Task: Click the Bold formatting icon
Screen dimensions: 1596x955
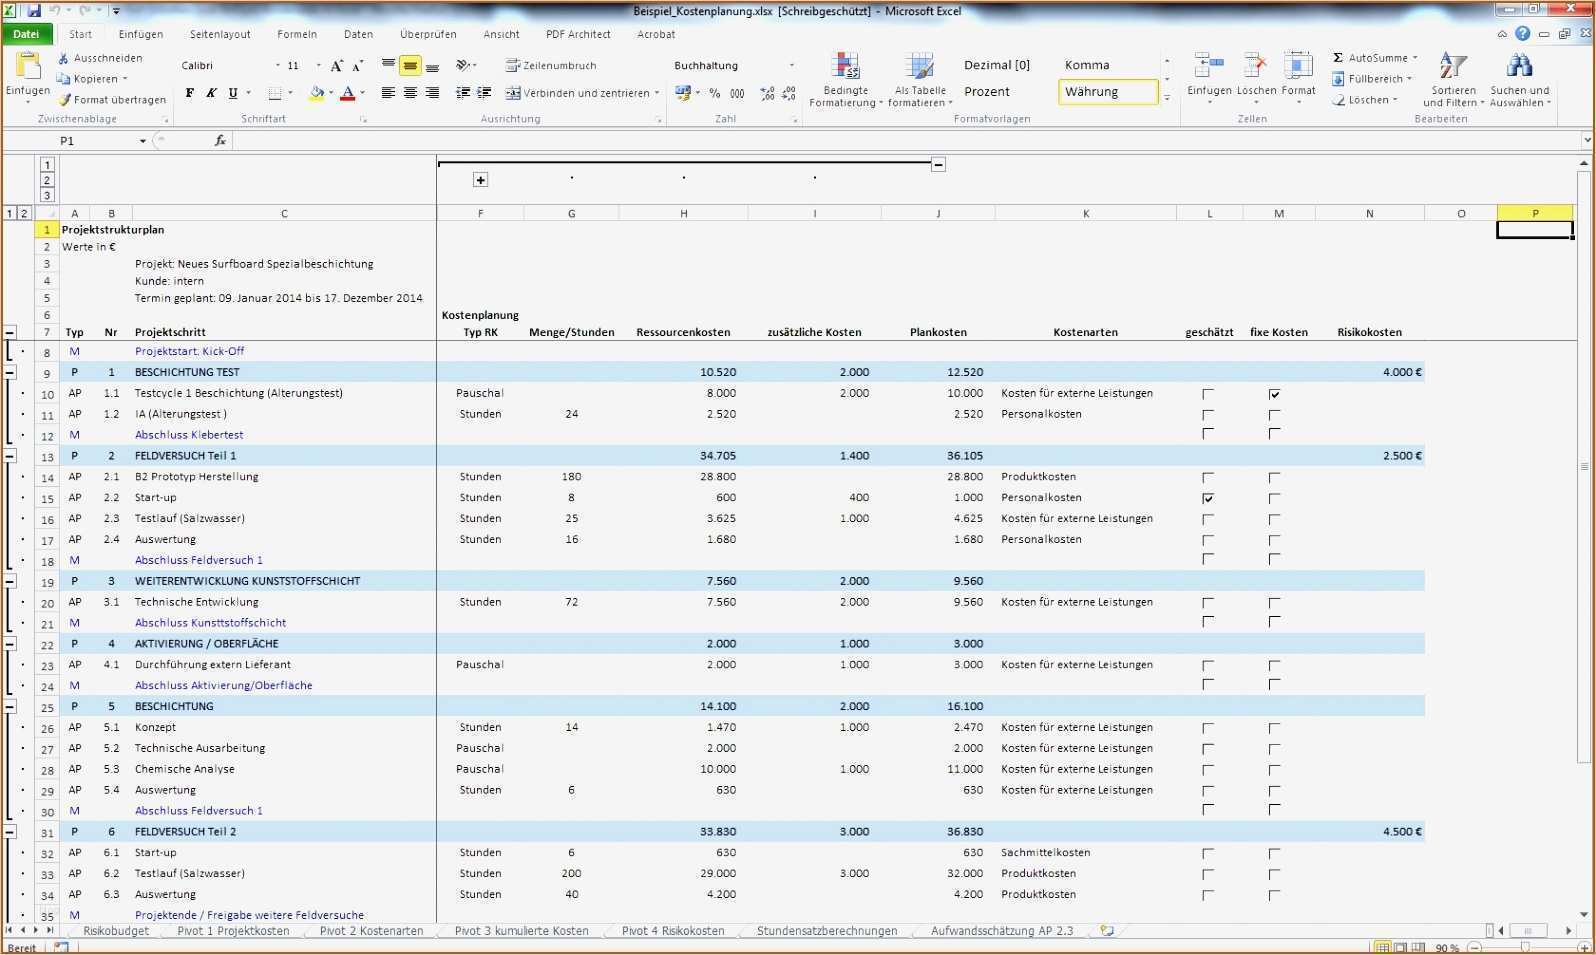Action: tap(190, 93)
